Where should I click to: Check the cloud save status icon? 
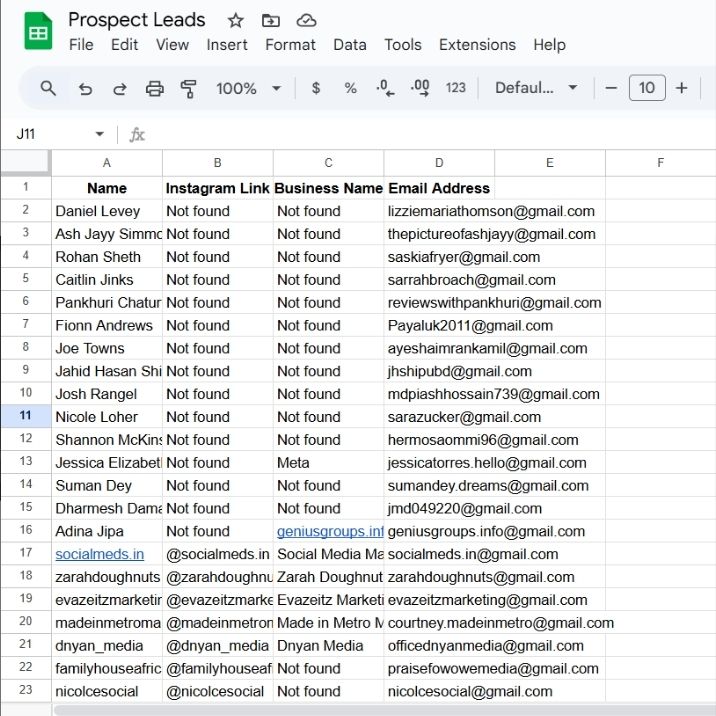click(x=307, y=21)
